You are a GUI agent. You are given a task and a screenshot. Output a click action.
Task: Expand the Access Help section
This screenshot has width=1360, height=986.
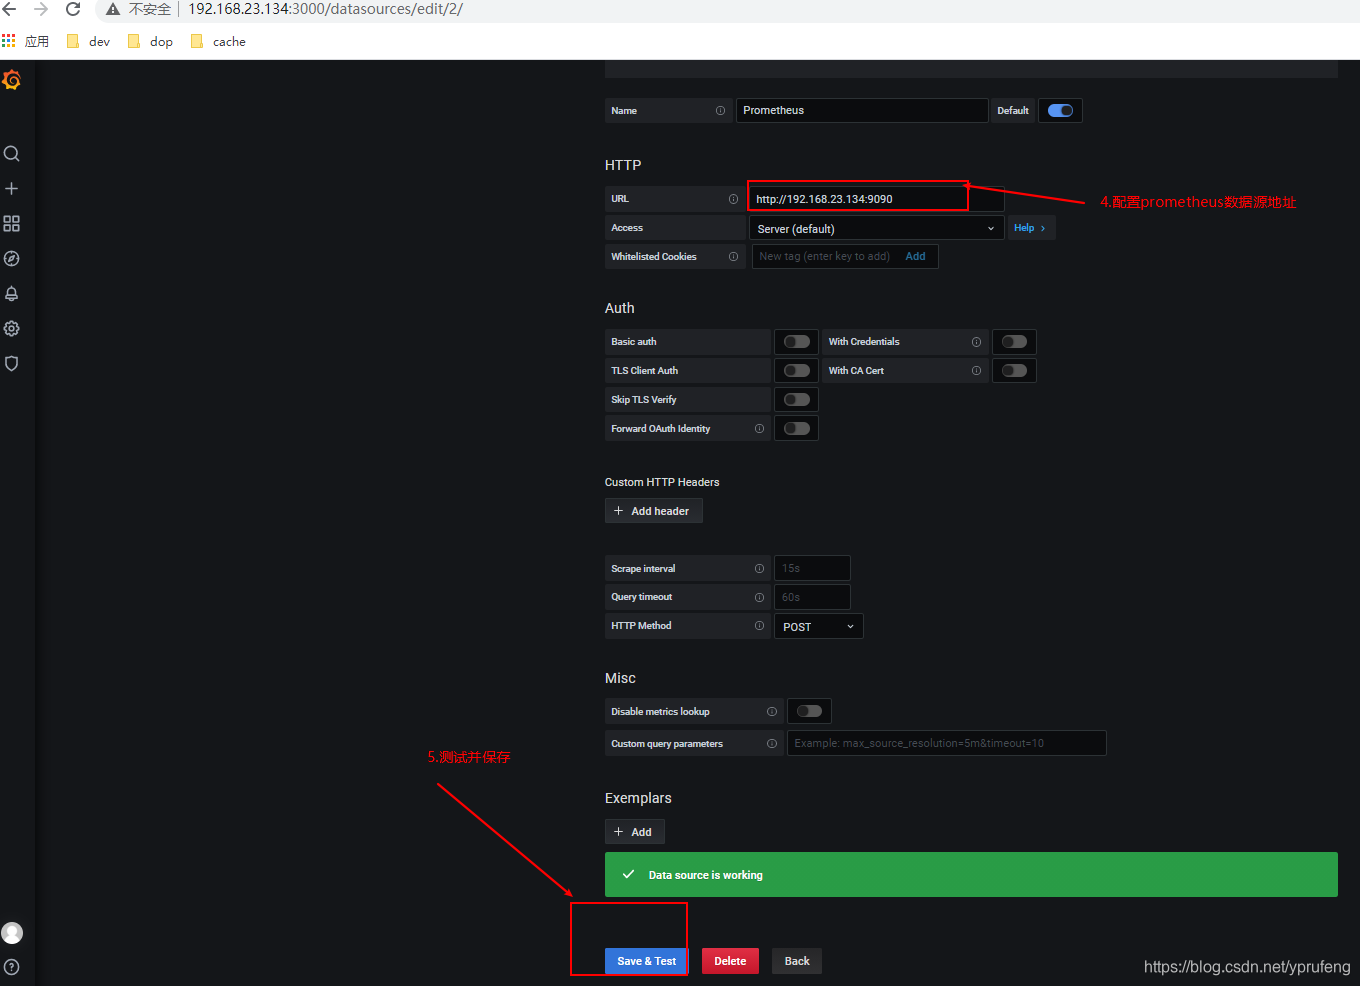point(1031,228)
